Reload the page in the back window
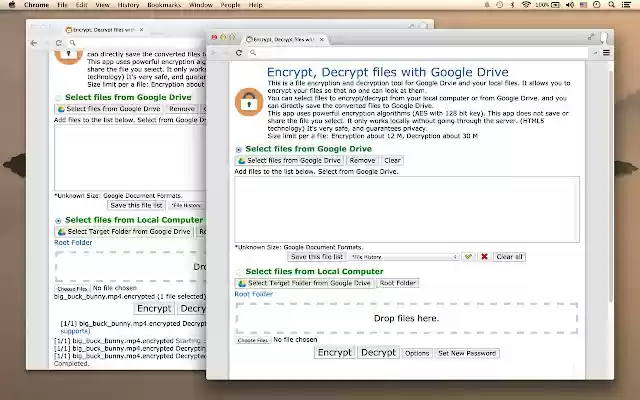 pyautogui.click(x=59, y=43)
